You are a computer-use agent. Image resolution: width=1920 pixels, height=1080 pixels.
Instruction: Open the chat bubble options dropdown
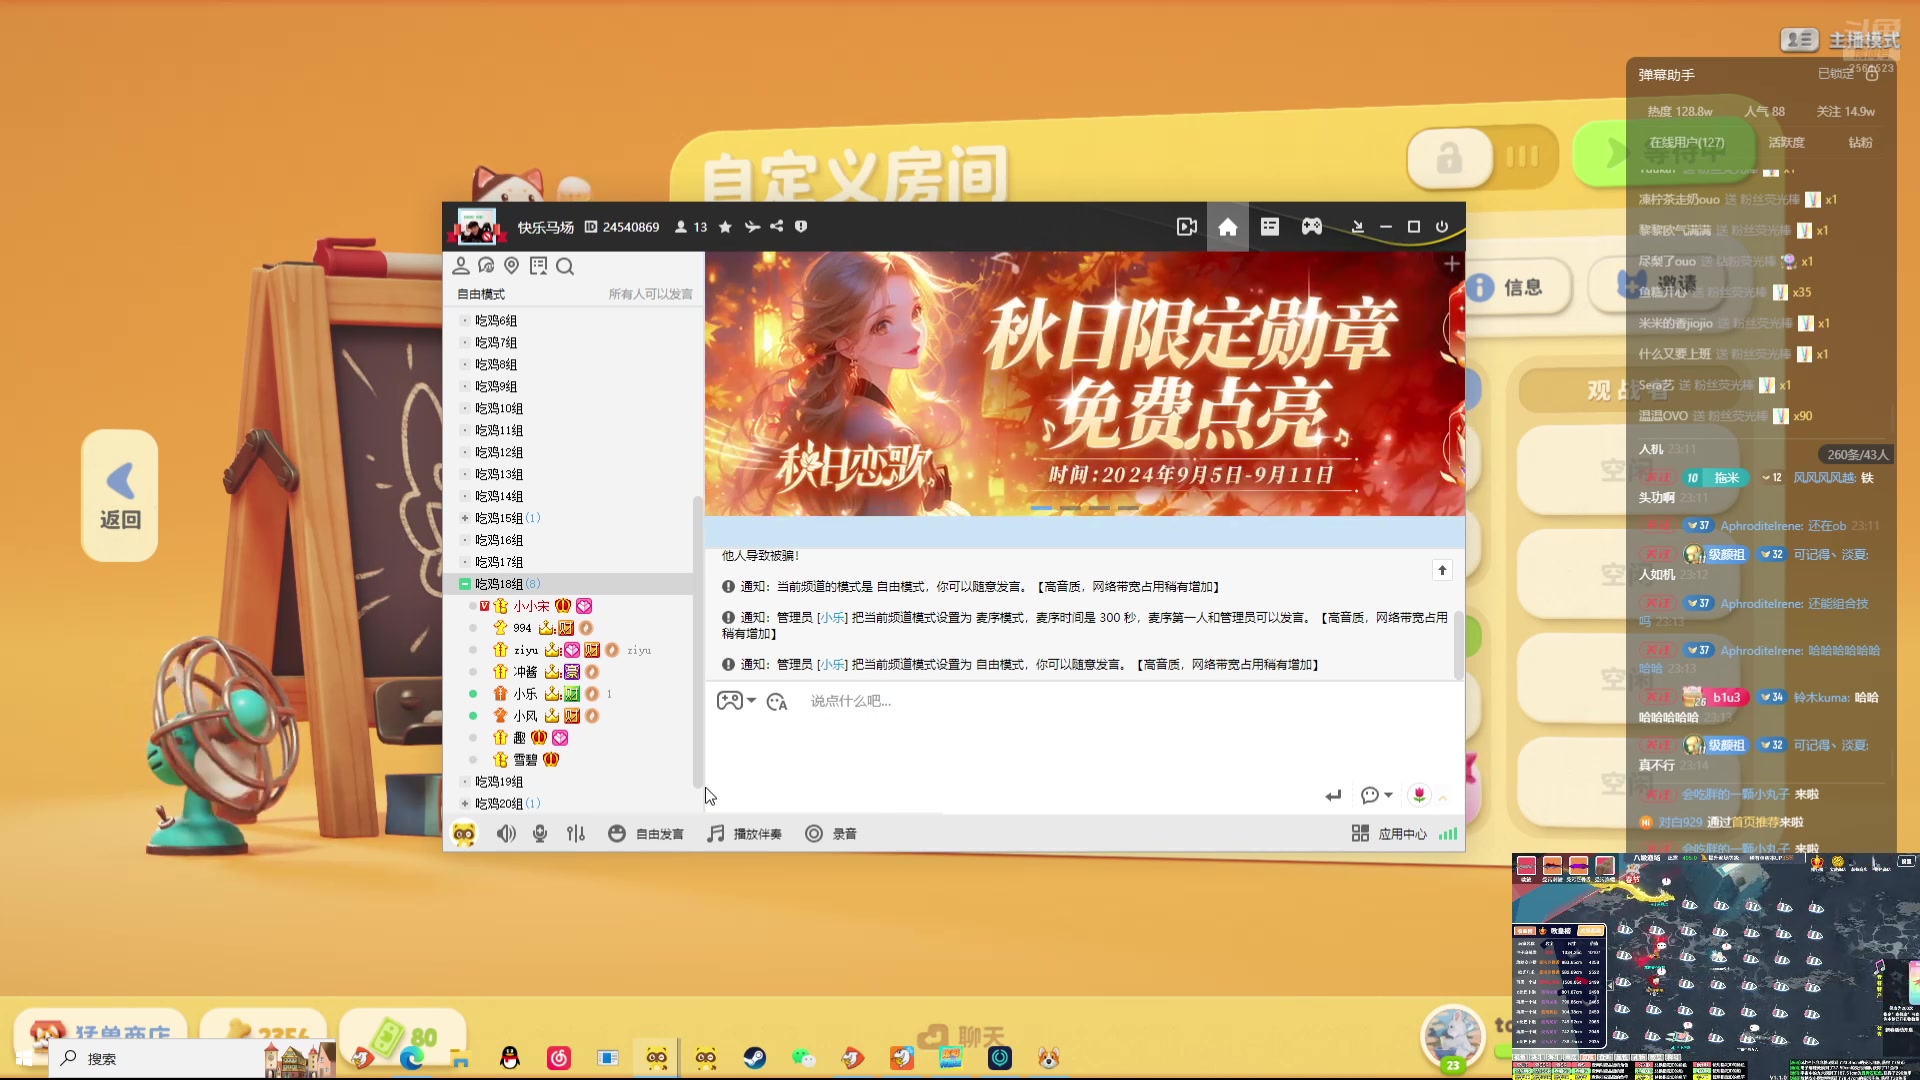[1377, 796]
